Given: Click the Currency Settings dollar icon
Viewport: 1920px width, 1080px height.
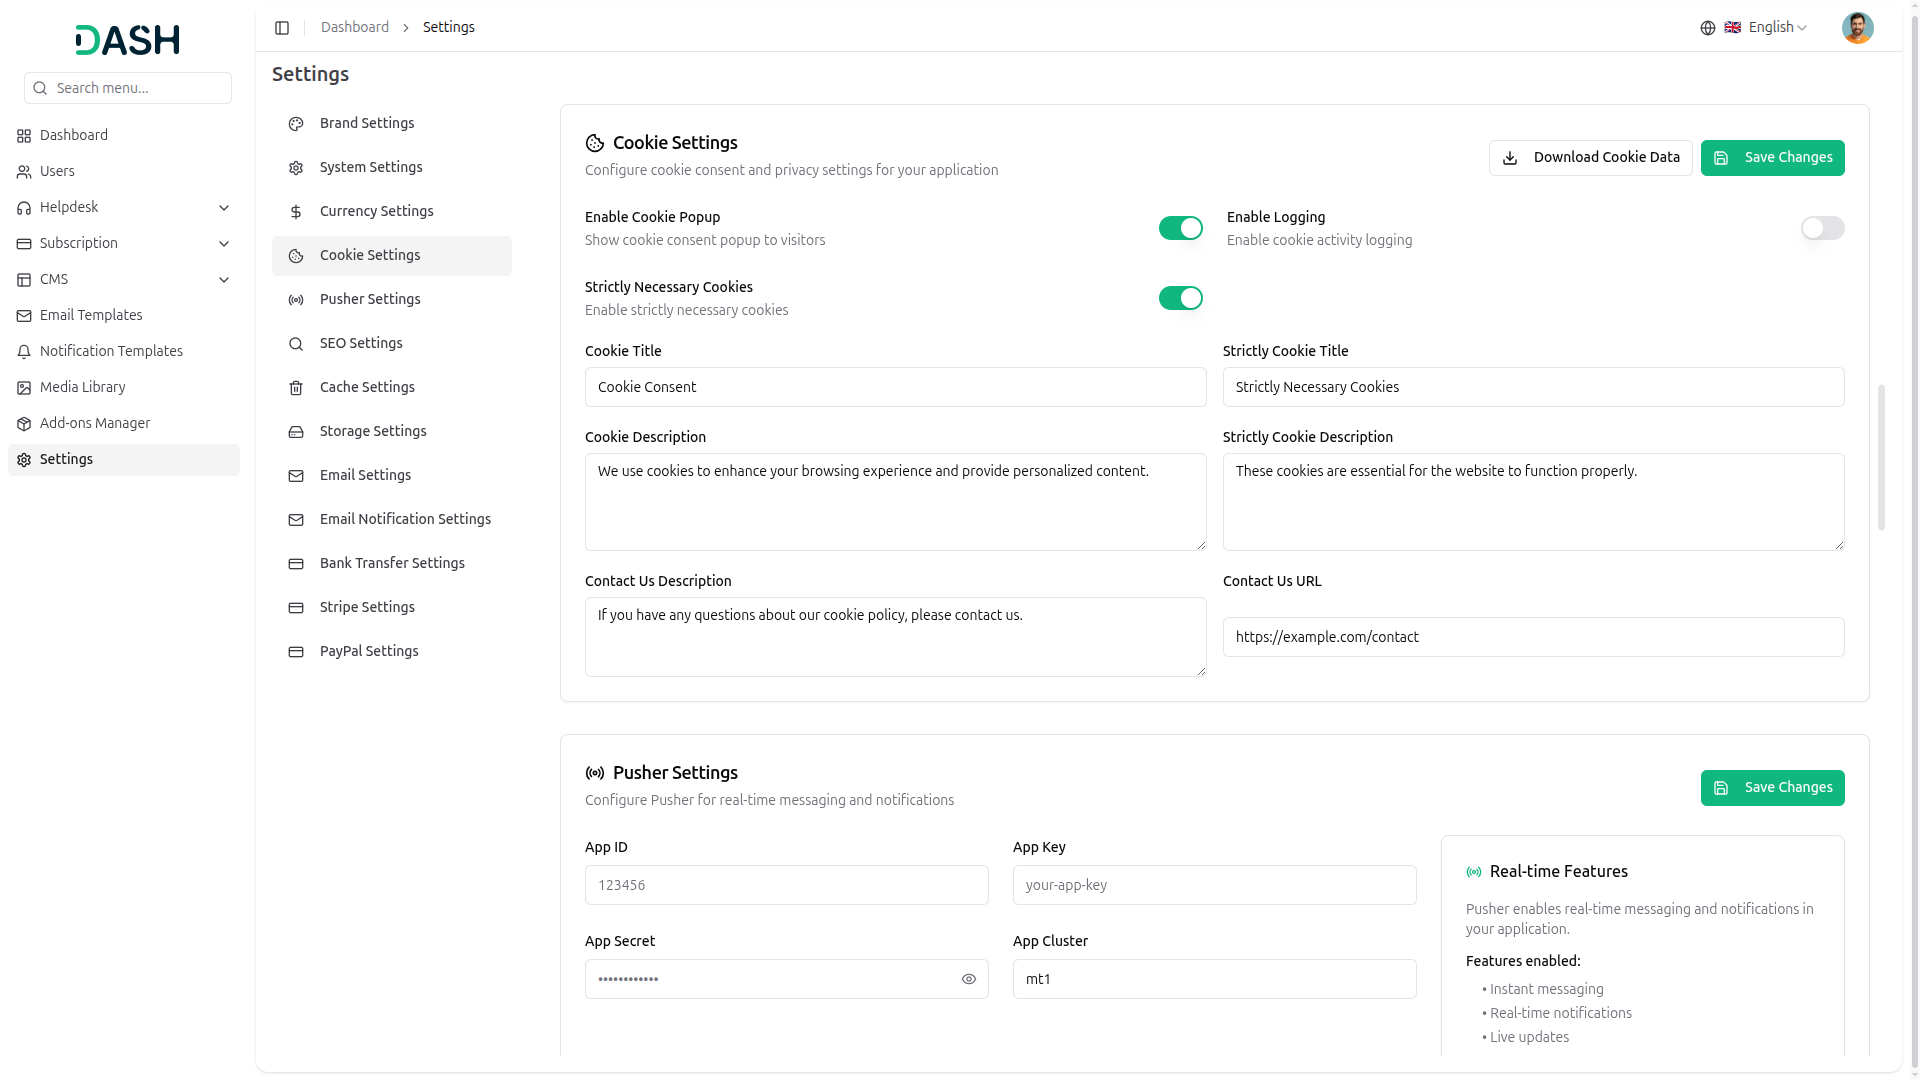Looking at the screenshot, I should pyautogui.click(x=296, y=212).
